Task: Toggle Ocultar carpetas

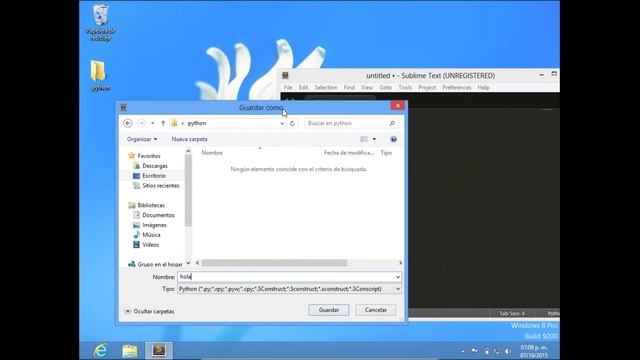Action: point(149,311)
